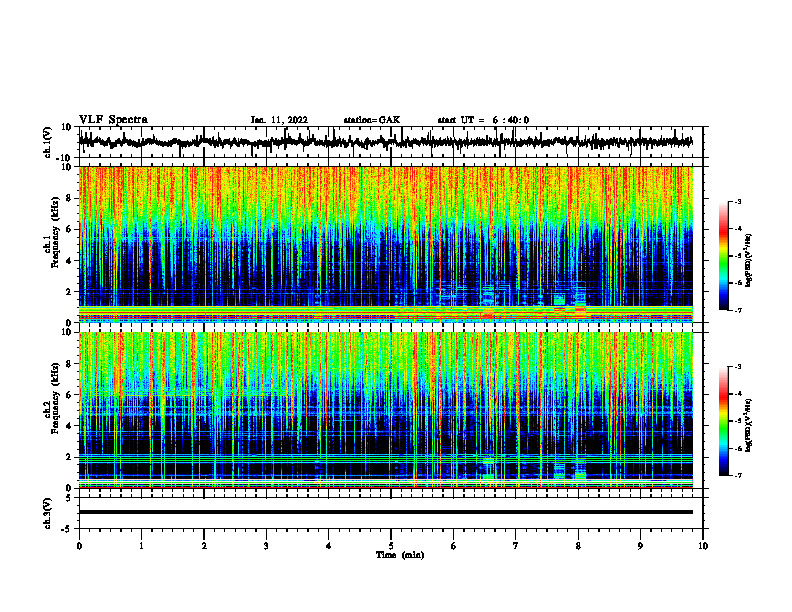This screenshot has height=612, width=792.
Task: Click the "-7" label on ch.2 colorbar
Action: (737, 475)
